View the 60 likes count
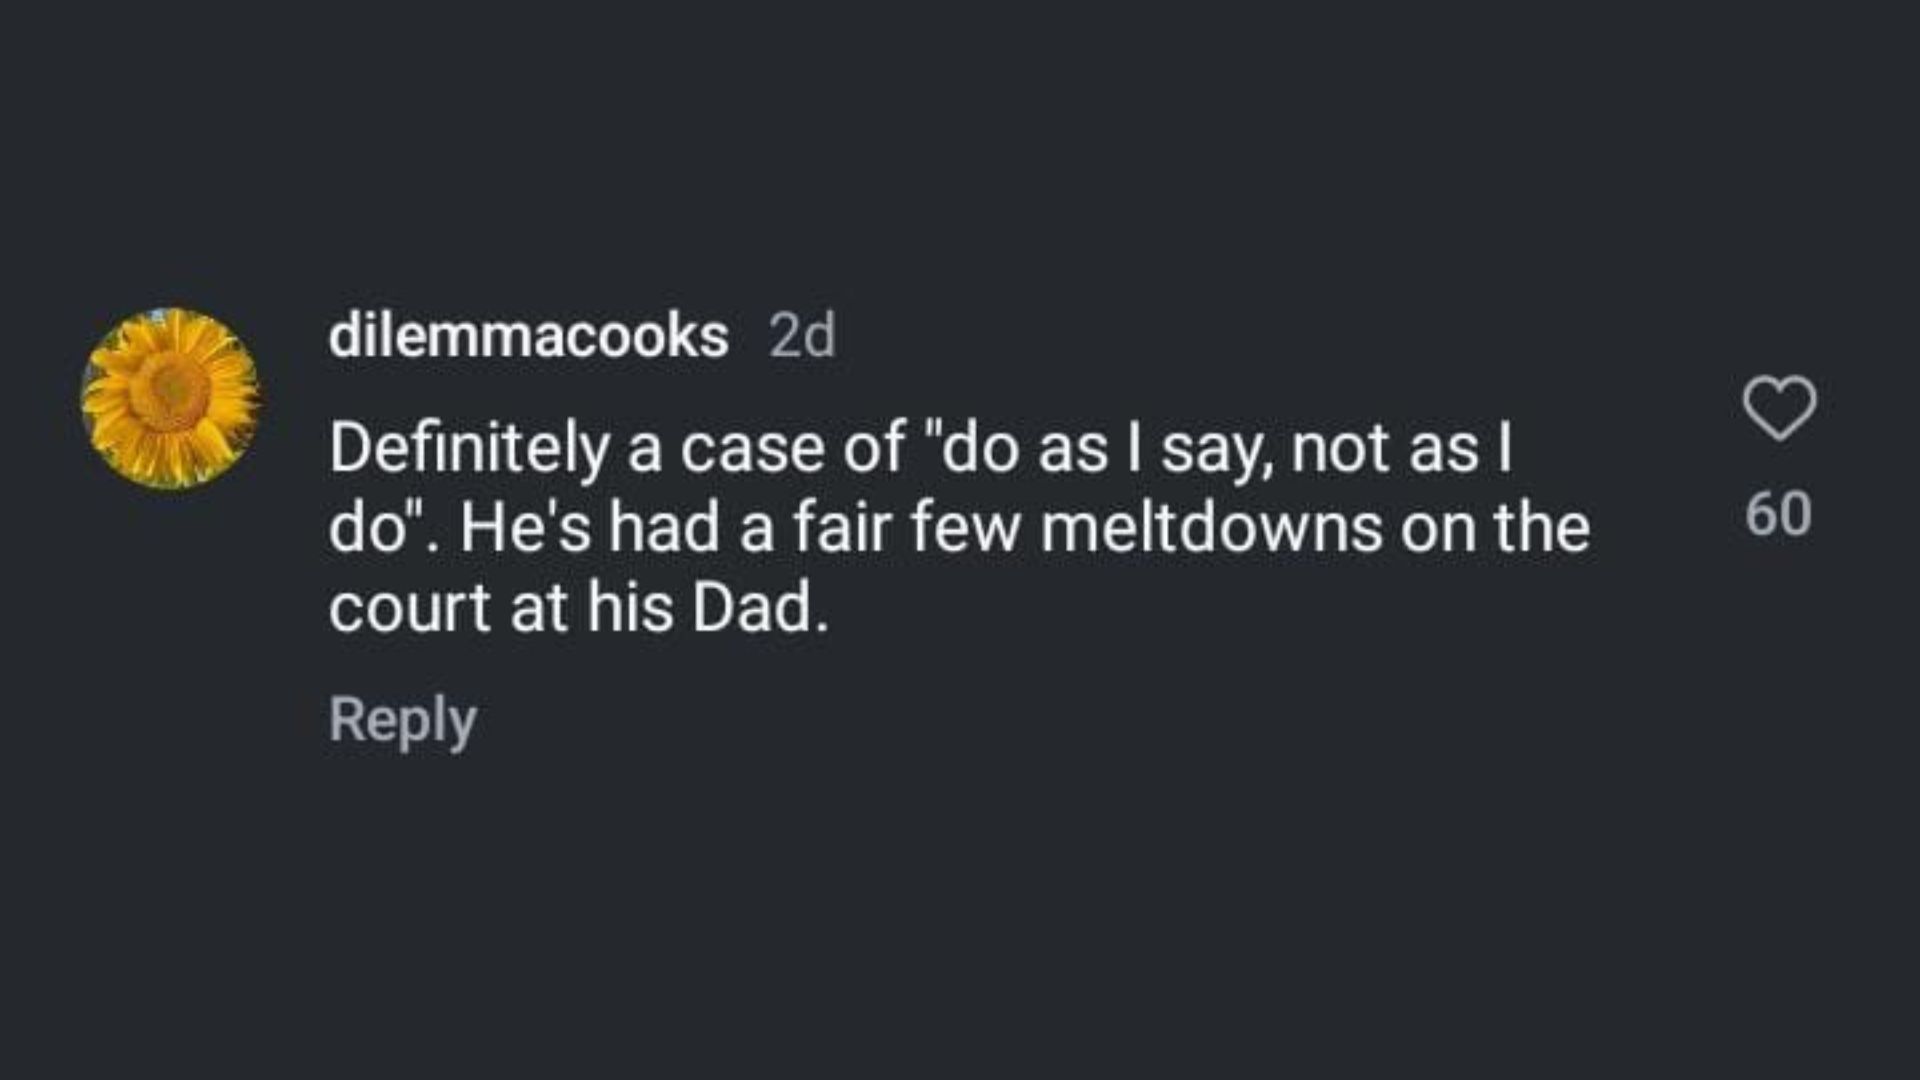 coord(1778,514)
